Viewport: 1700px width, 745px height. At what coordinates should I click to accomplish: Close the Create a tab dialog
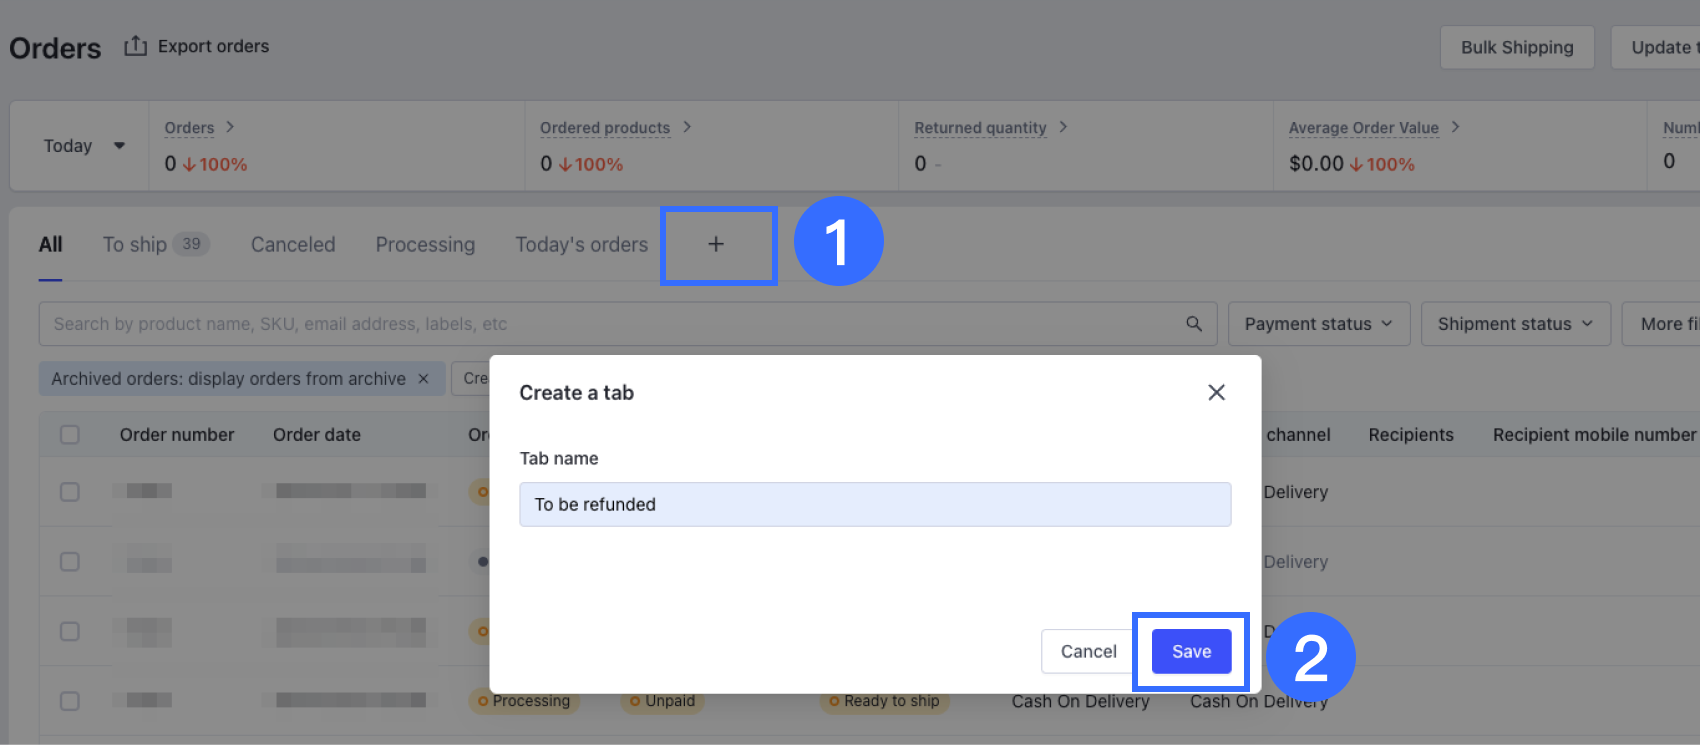pos(1216,392)
